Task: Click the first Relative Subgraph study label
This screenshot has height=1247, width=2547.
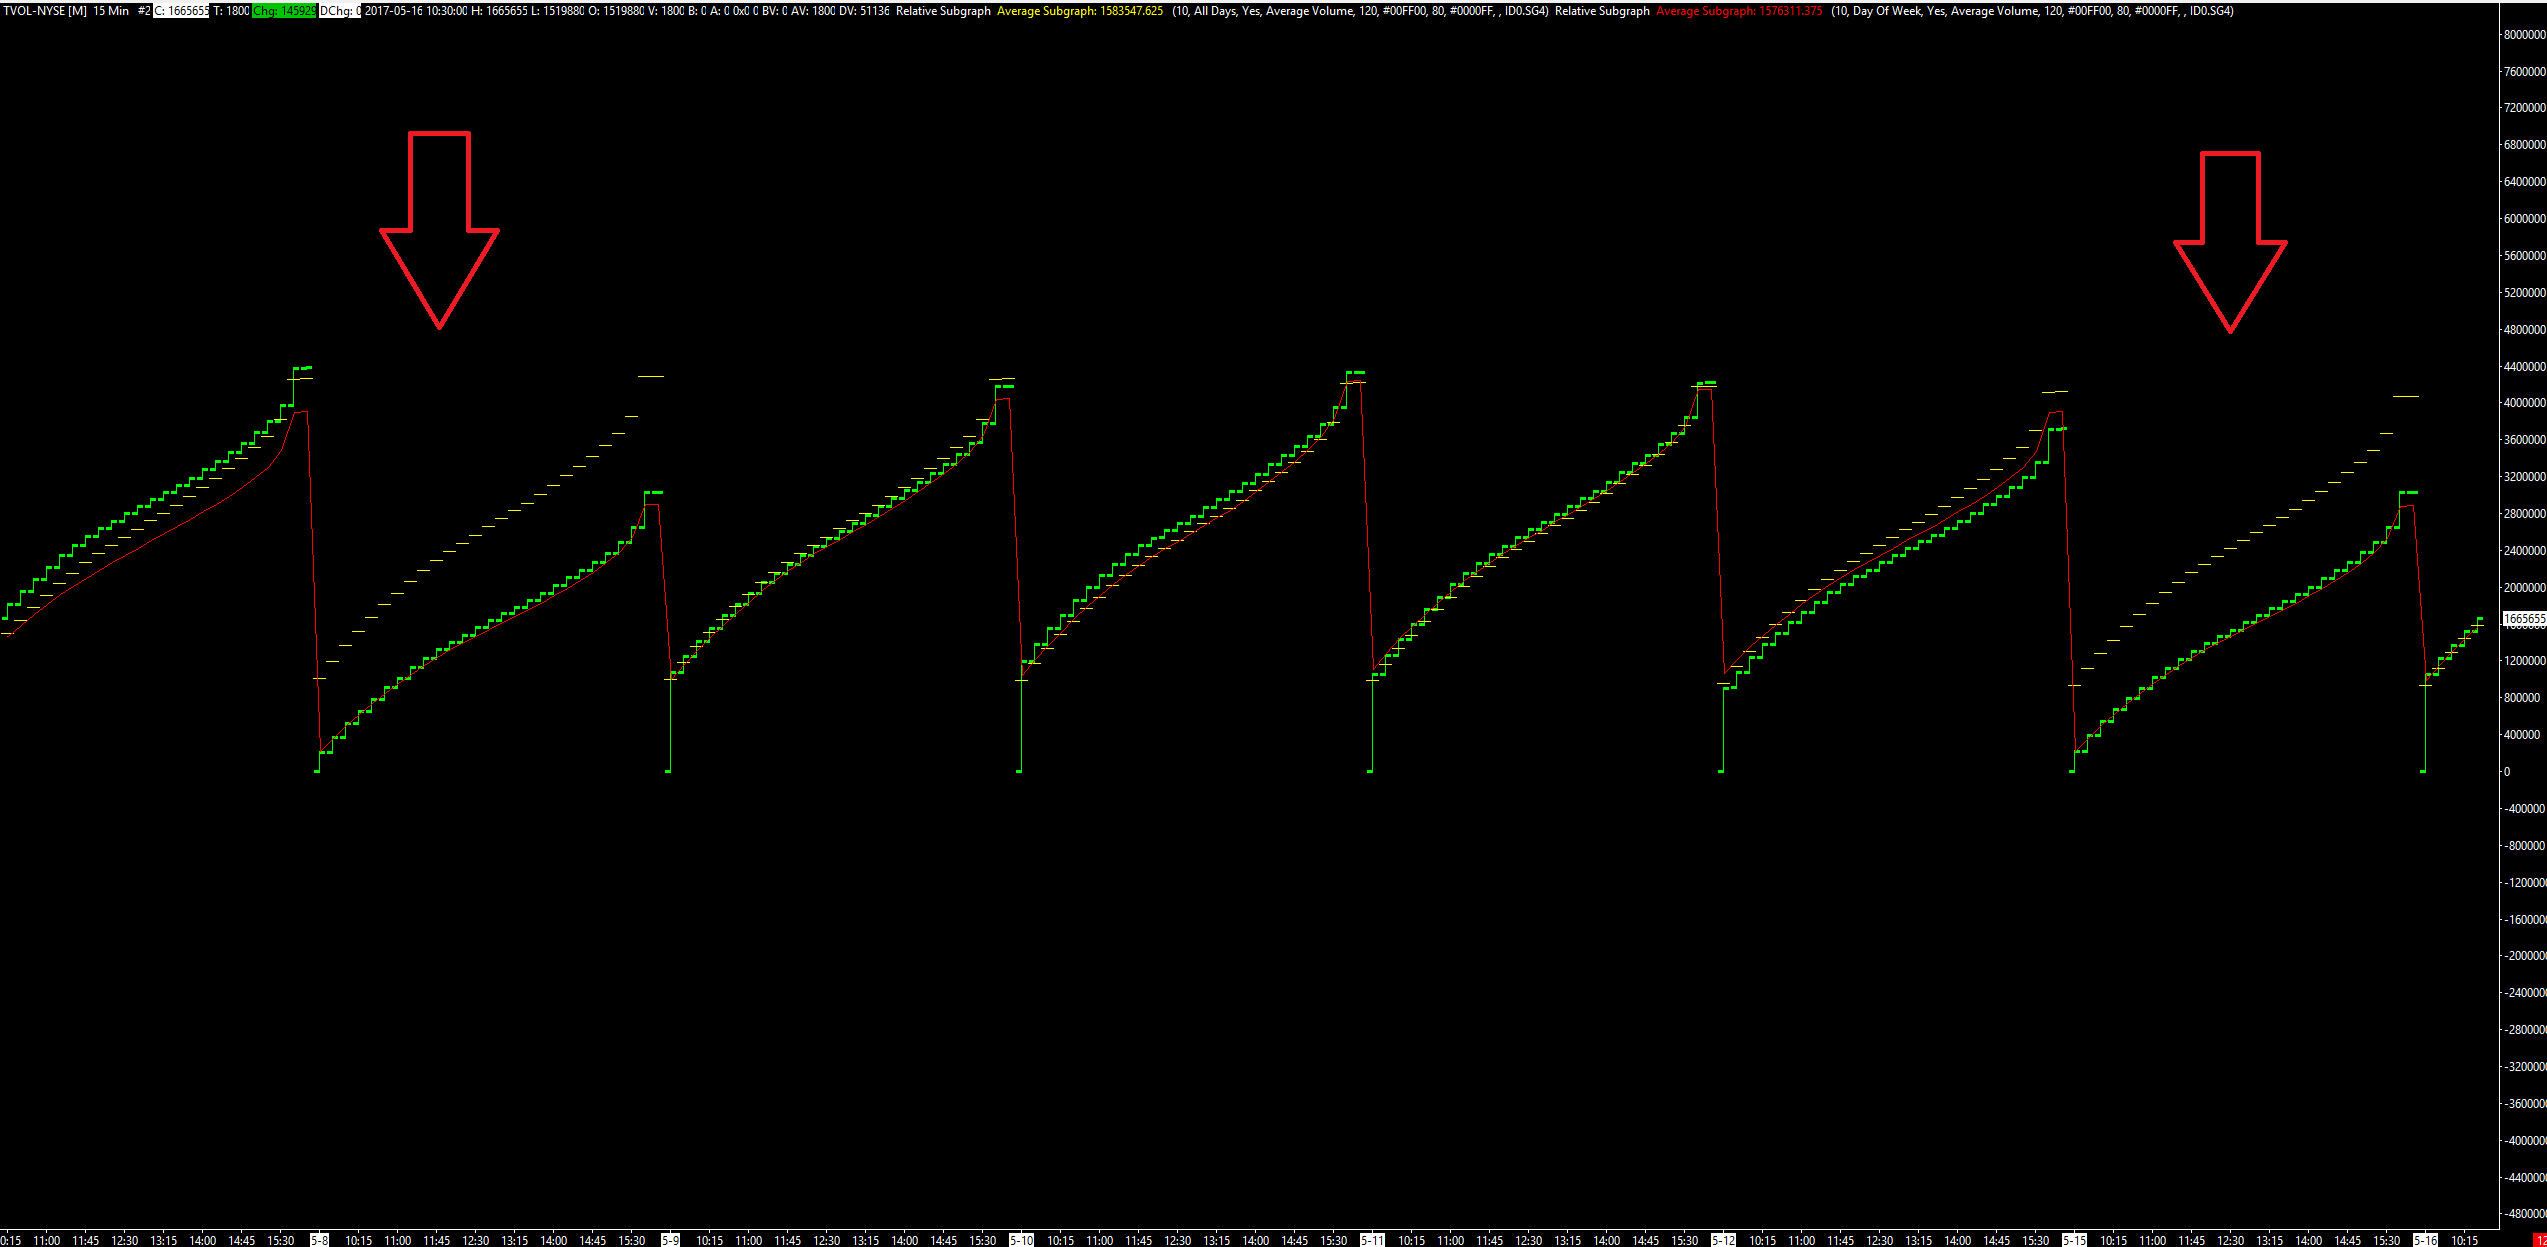Action: coord(943,11)
